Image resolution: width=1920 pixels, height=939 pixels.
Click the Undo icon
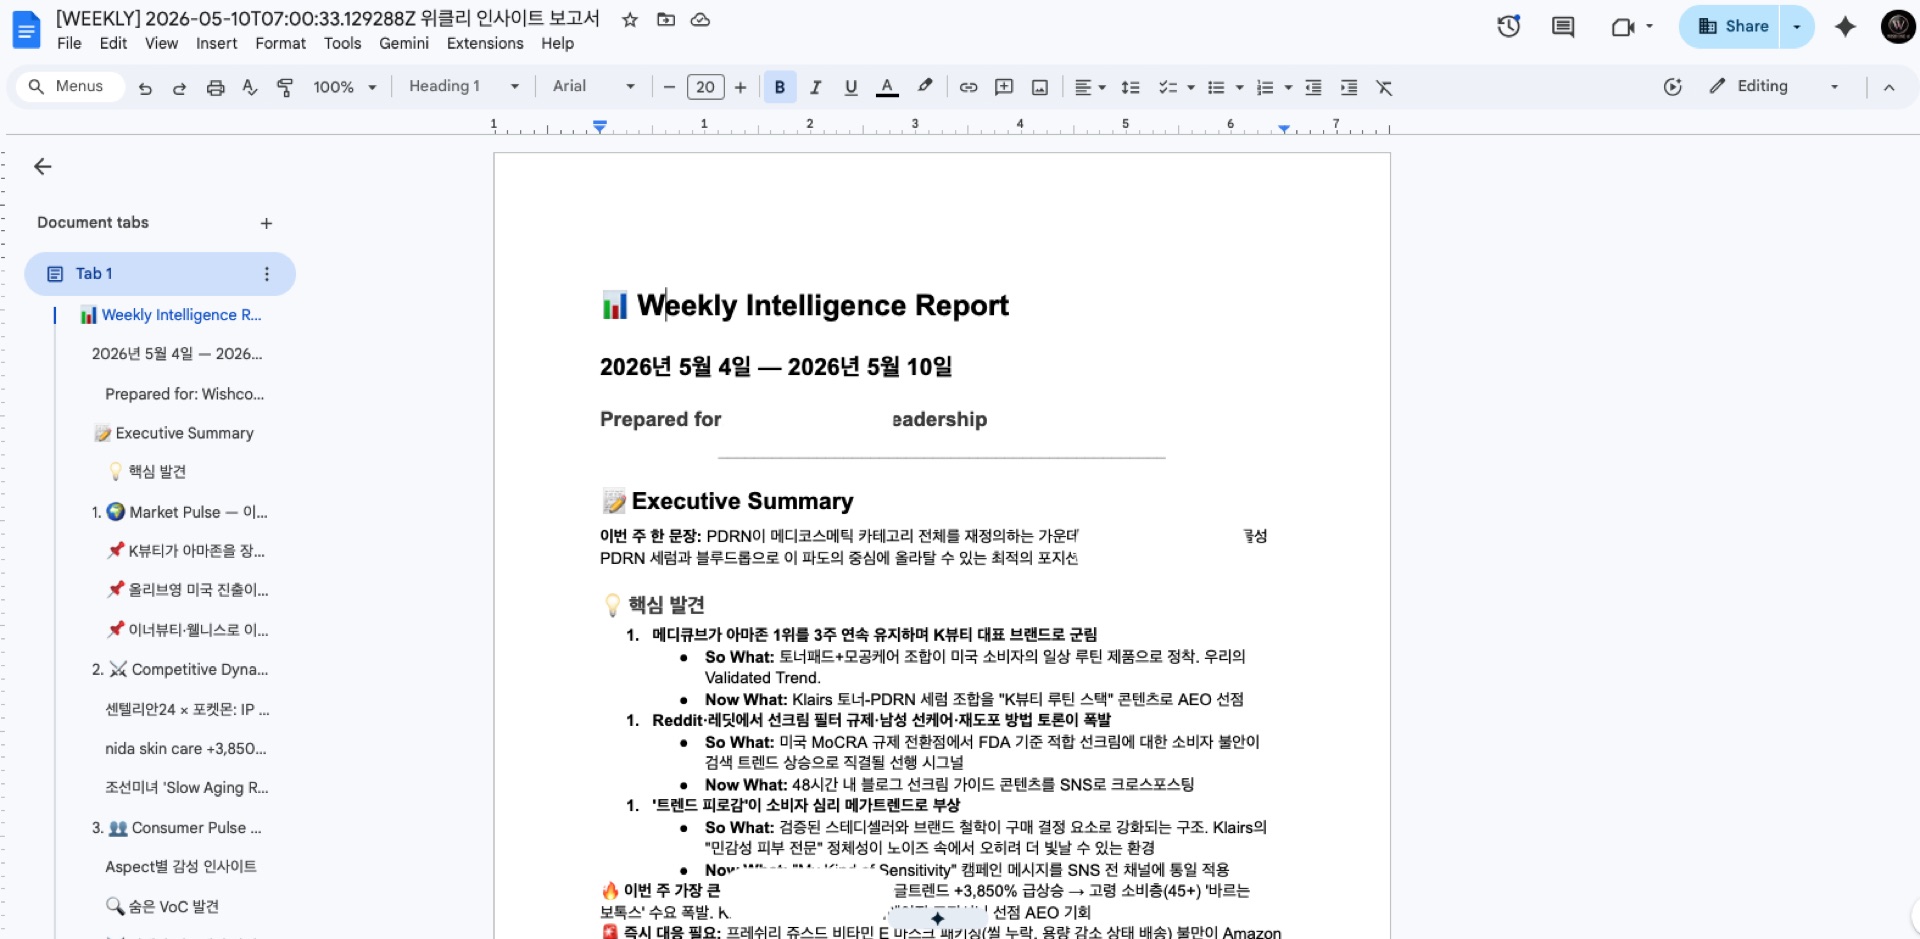click(145, 88)
